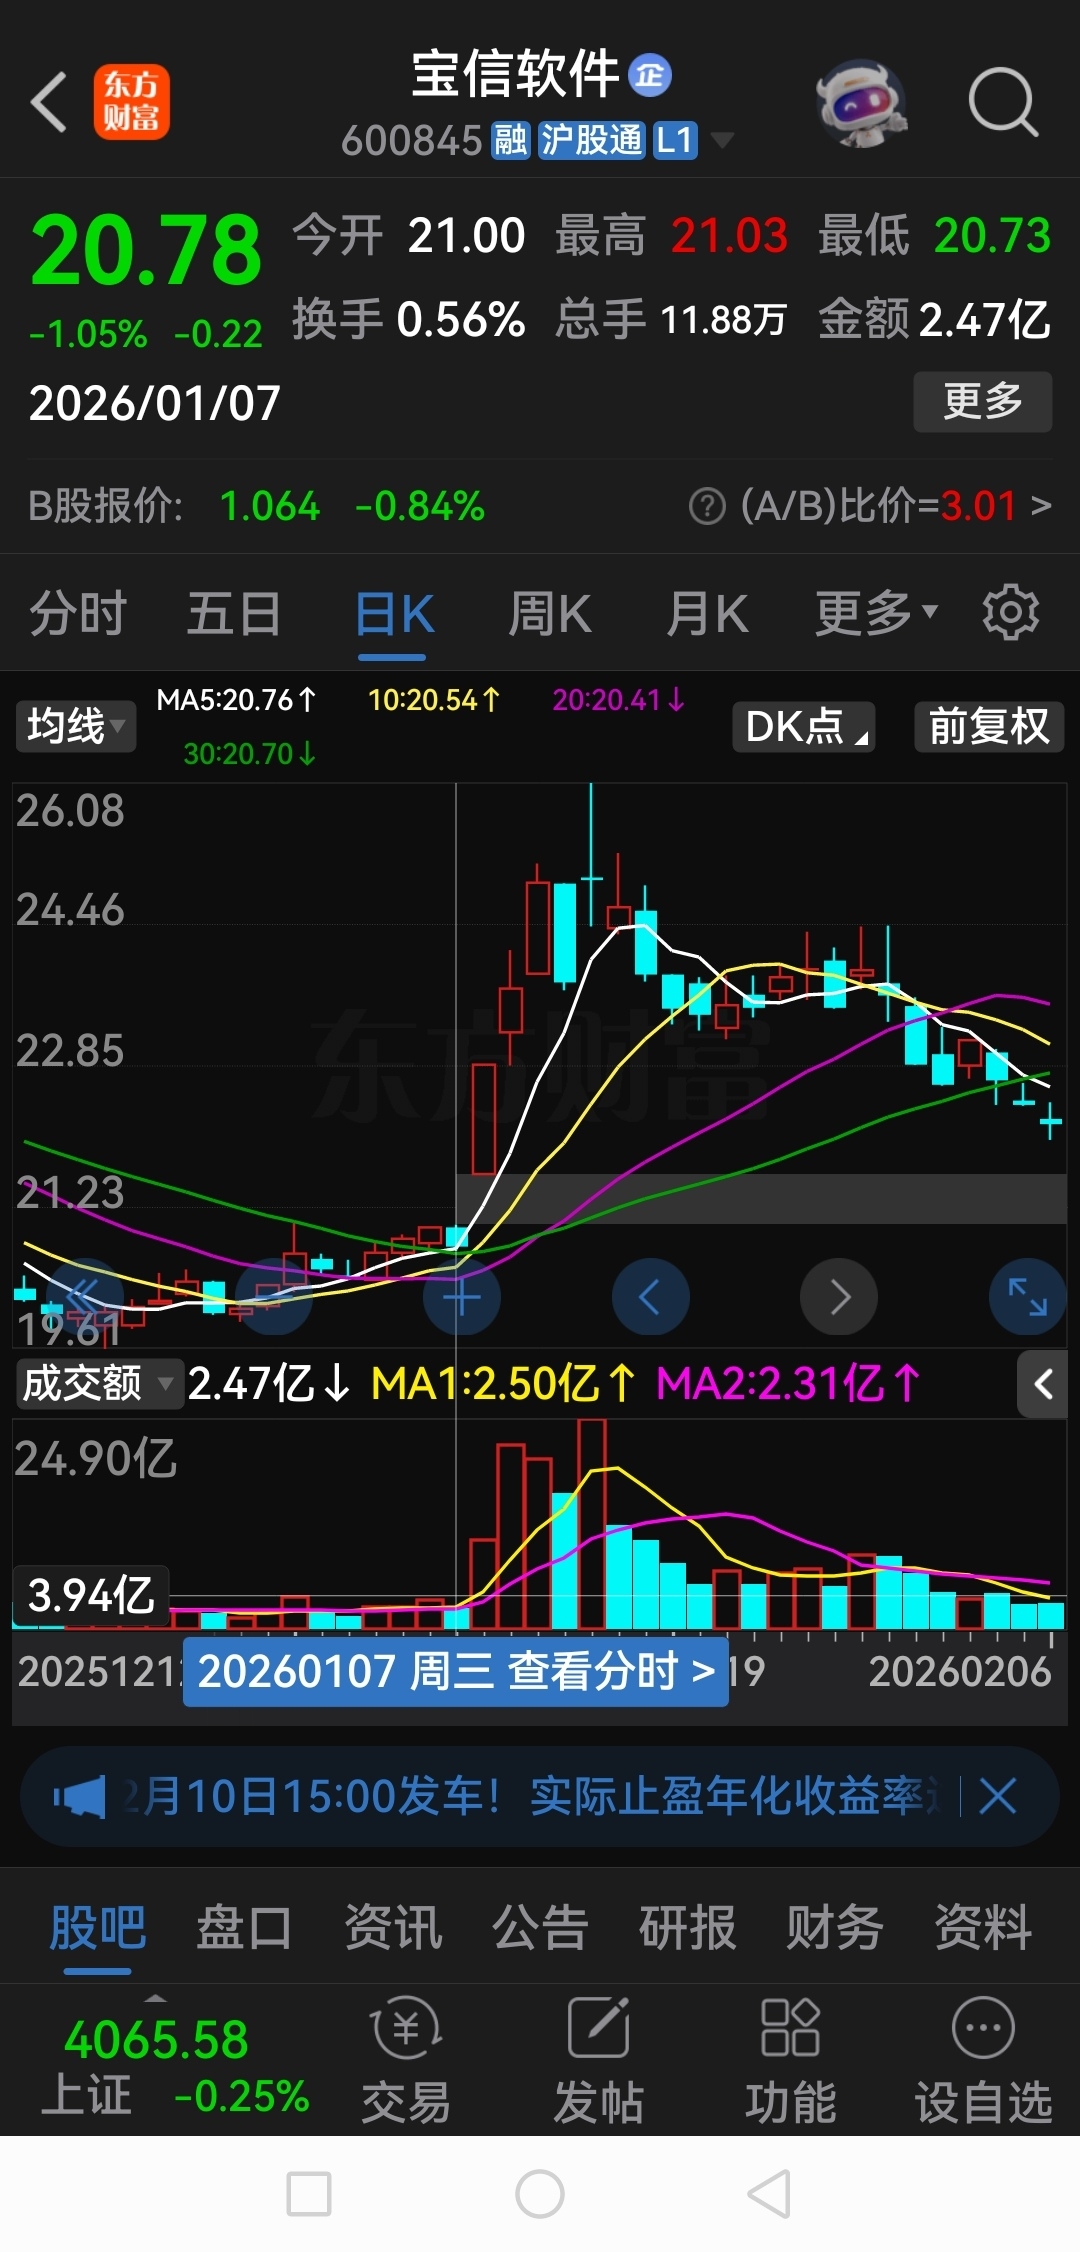1080x2252 pixels.
Task: Tap the 3.94亿 volume crosshair label
Action: click(x=91, y=1595)
